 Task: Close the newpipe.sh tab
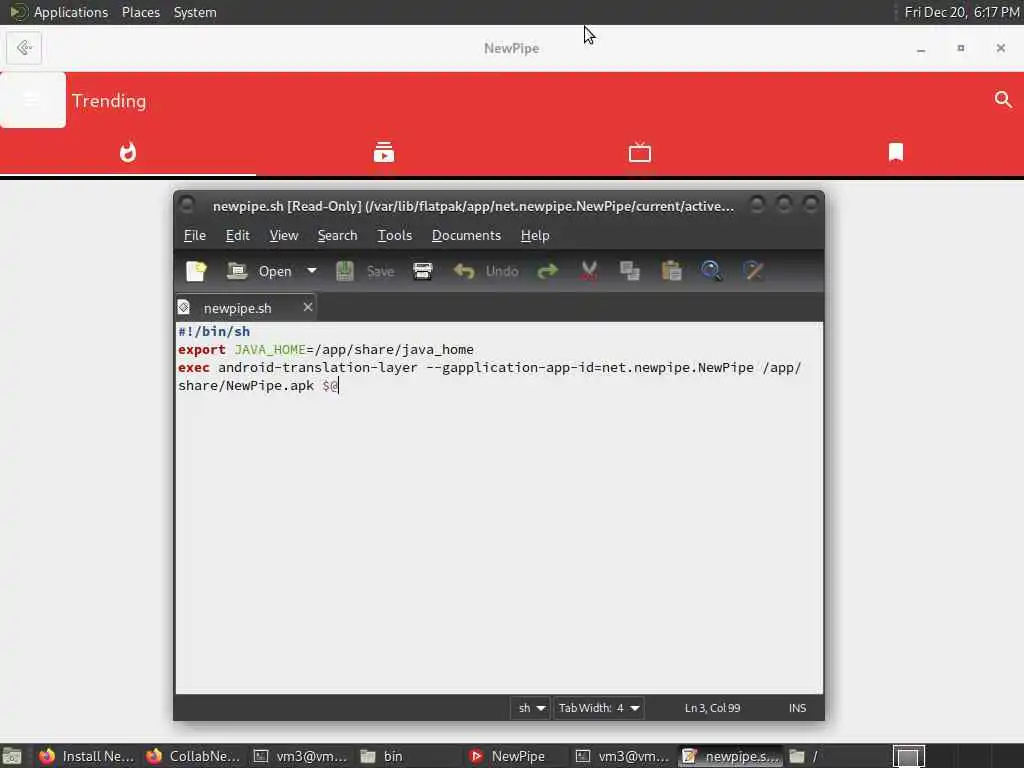tap(308, 307)
